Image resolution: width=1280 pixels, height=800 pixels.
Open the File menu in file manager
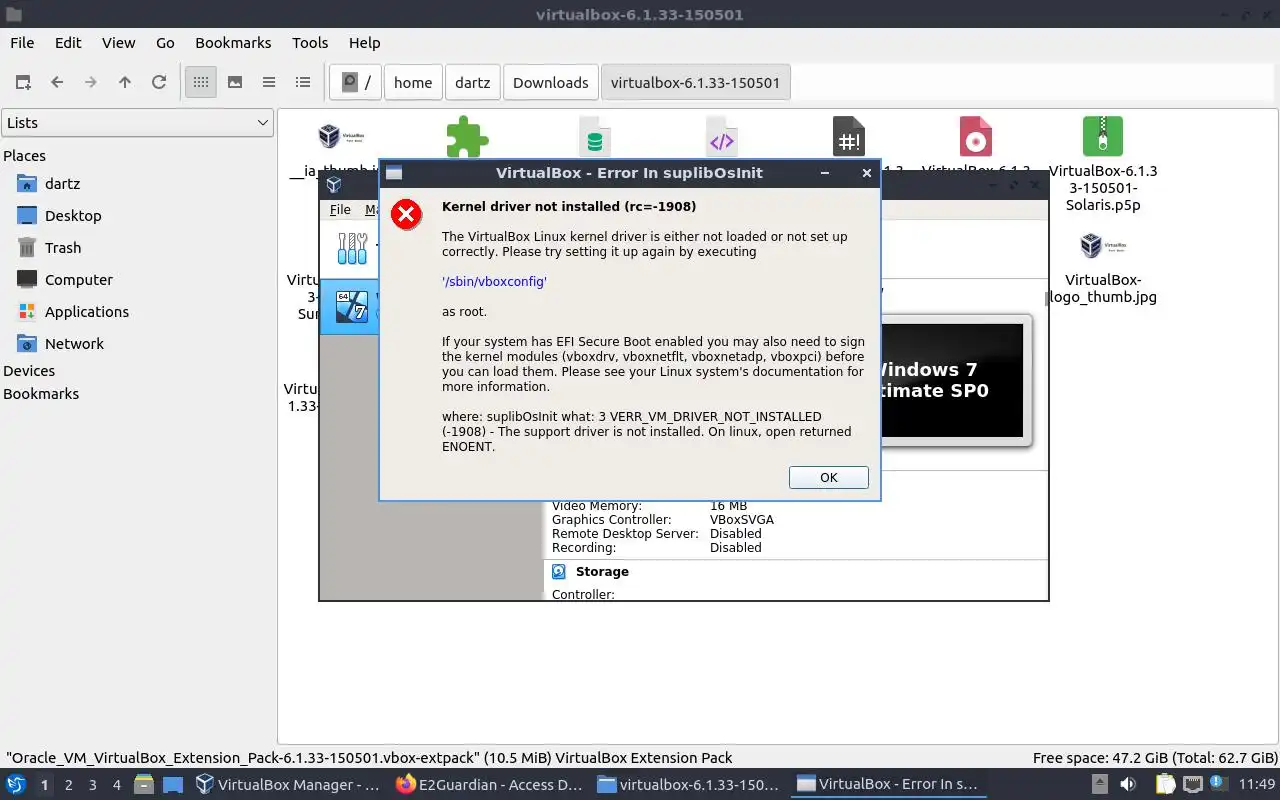22,43
